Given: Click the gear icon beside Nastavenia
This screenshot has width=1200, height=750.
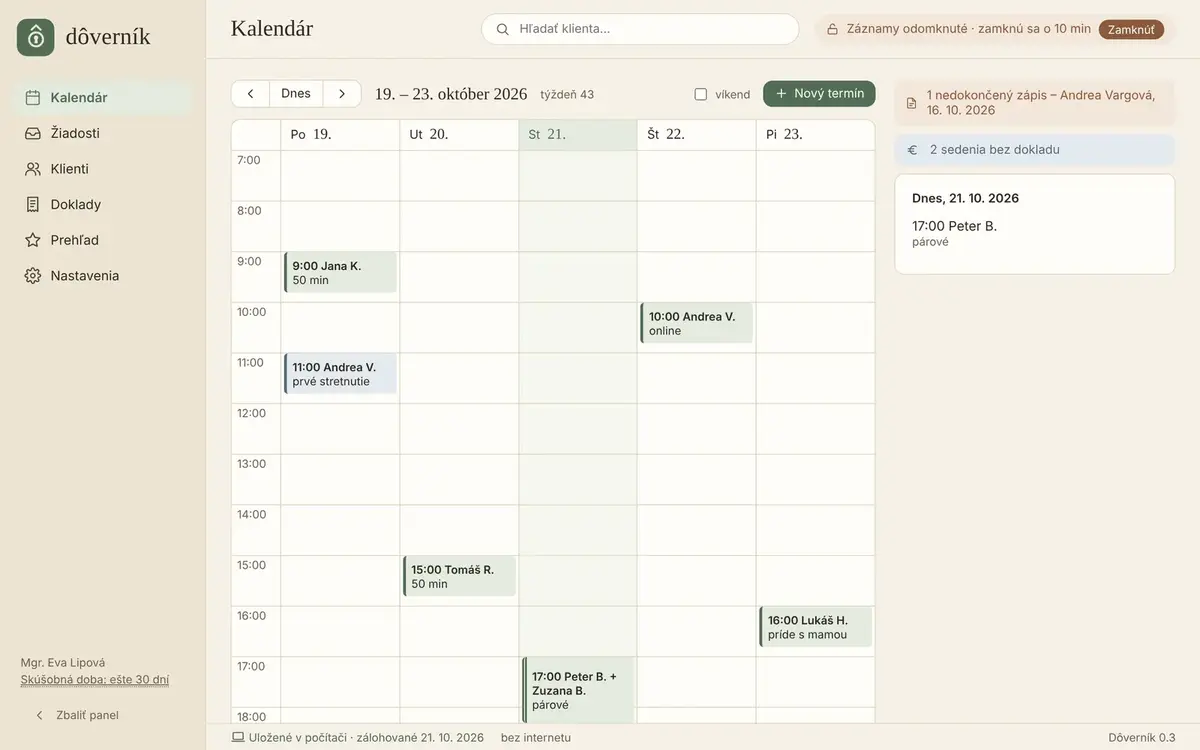Looking at the screenshot, I should tap(33, 276).
